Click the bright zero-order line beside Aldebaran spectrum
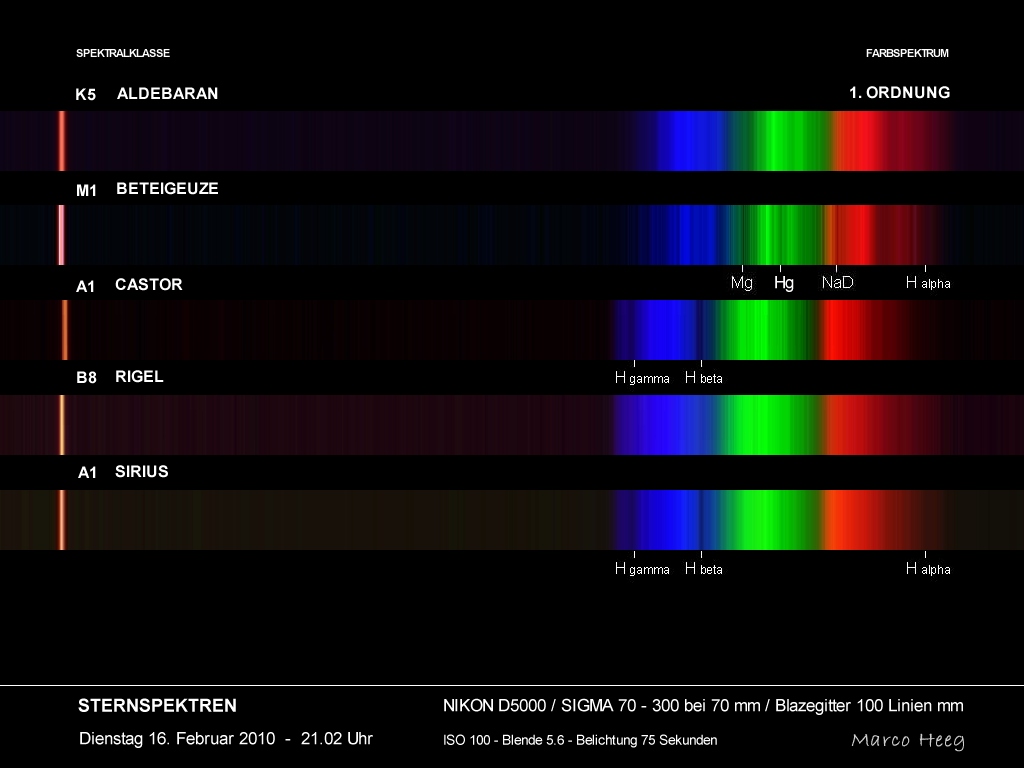The width and height of the screenshot is (1024, 768). 62,140
